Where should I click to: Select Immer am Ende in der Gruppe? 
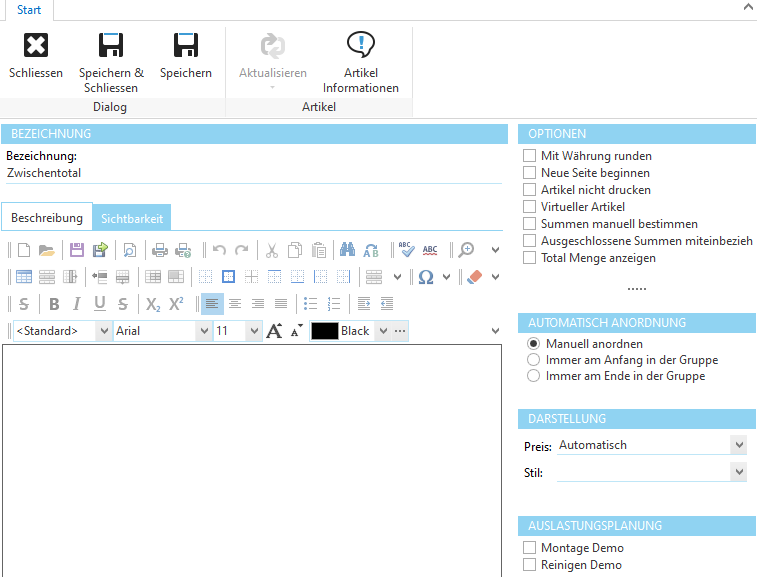click(534, 376)
